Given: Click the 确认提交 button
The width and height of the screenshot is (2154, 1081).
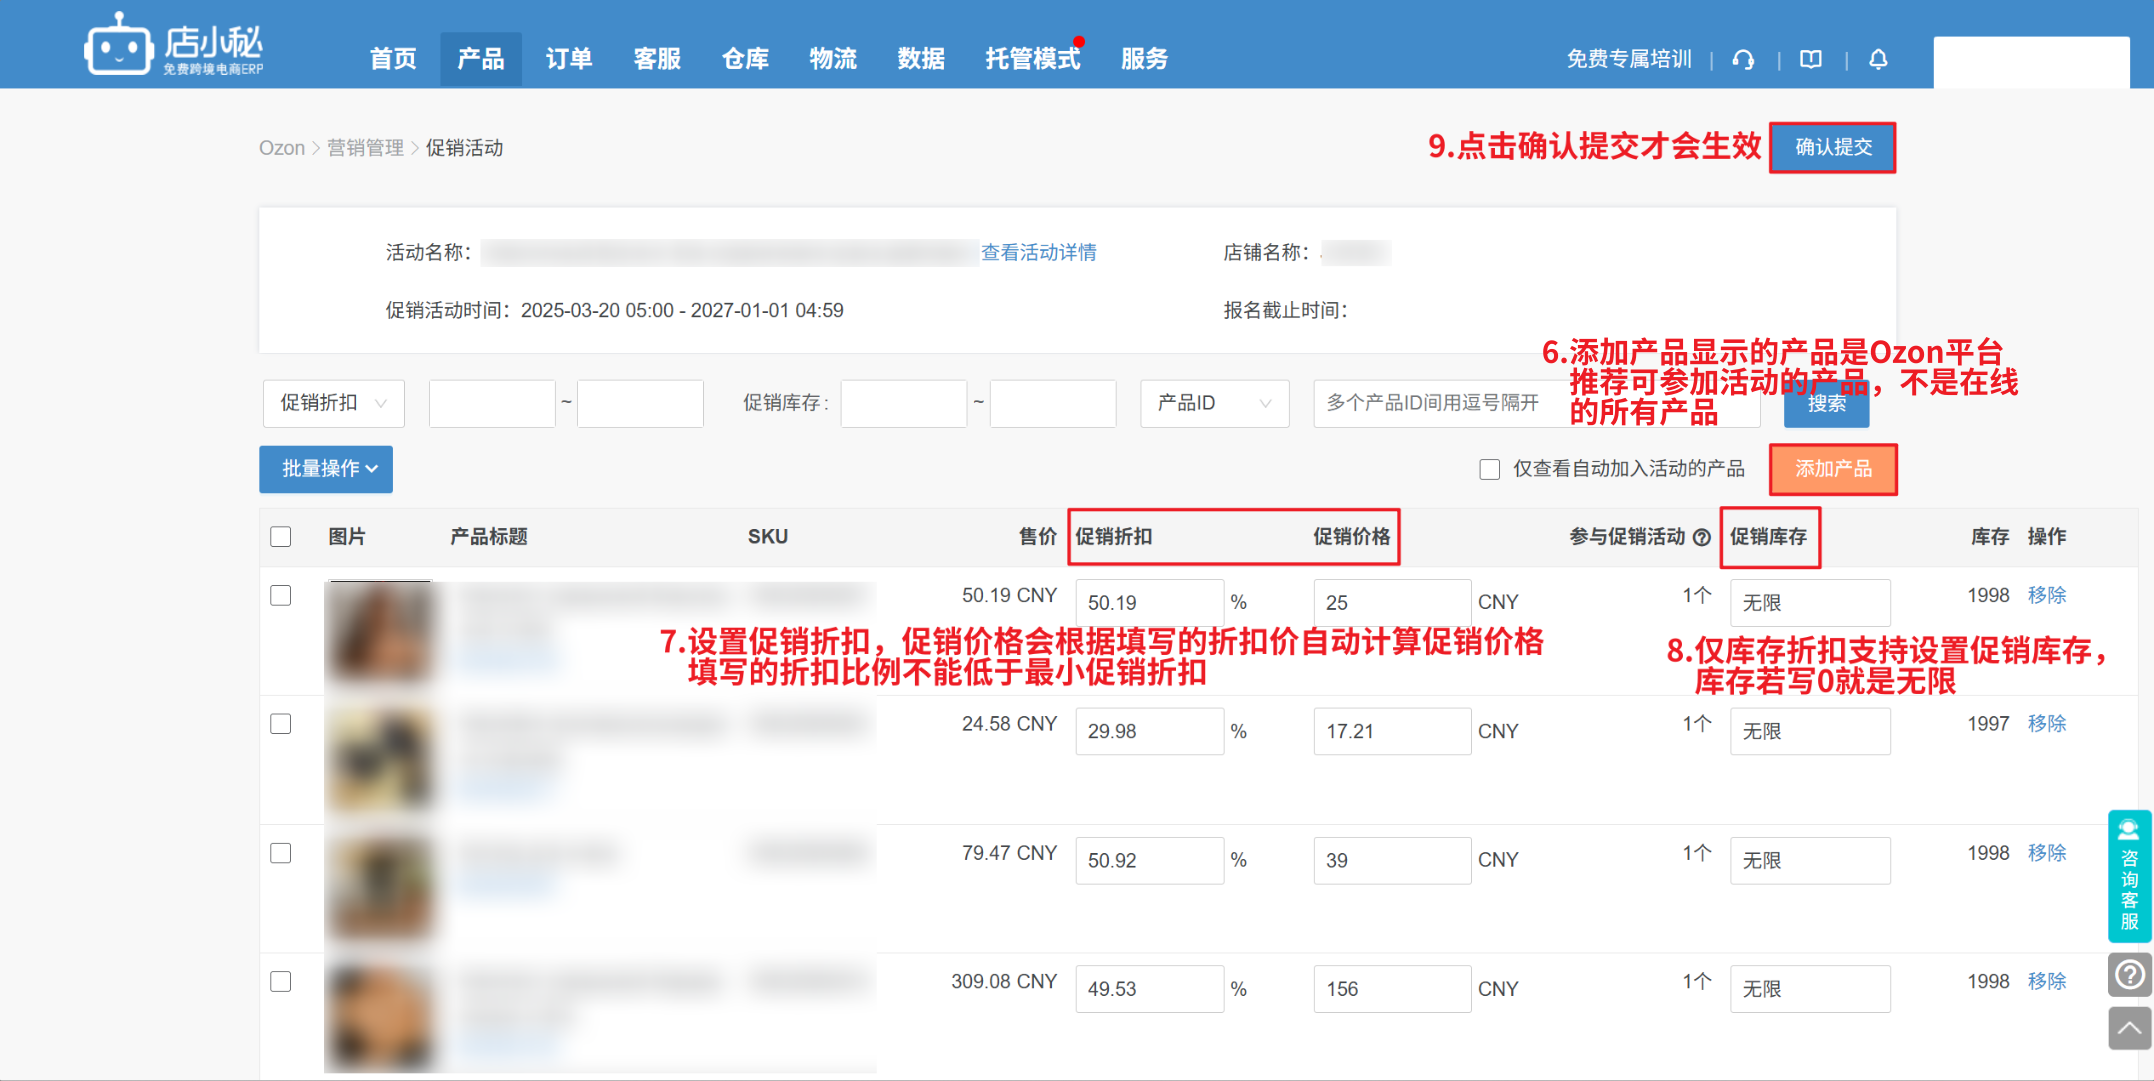Looking at the screenshot, I should 1832,148.
